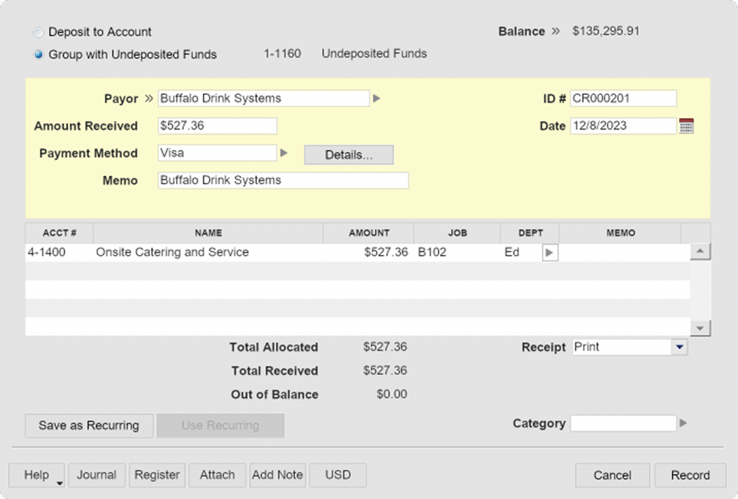Click Save as Recurring button
Viewport: 738px width, 499px height.
point(89,425)
